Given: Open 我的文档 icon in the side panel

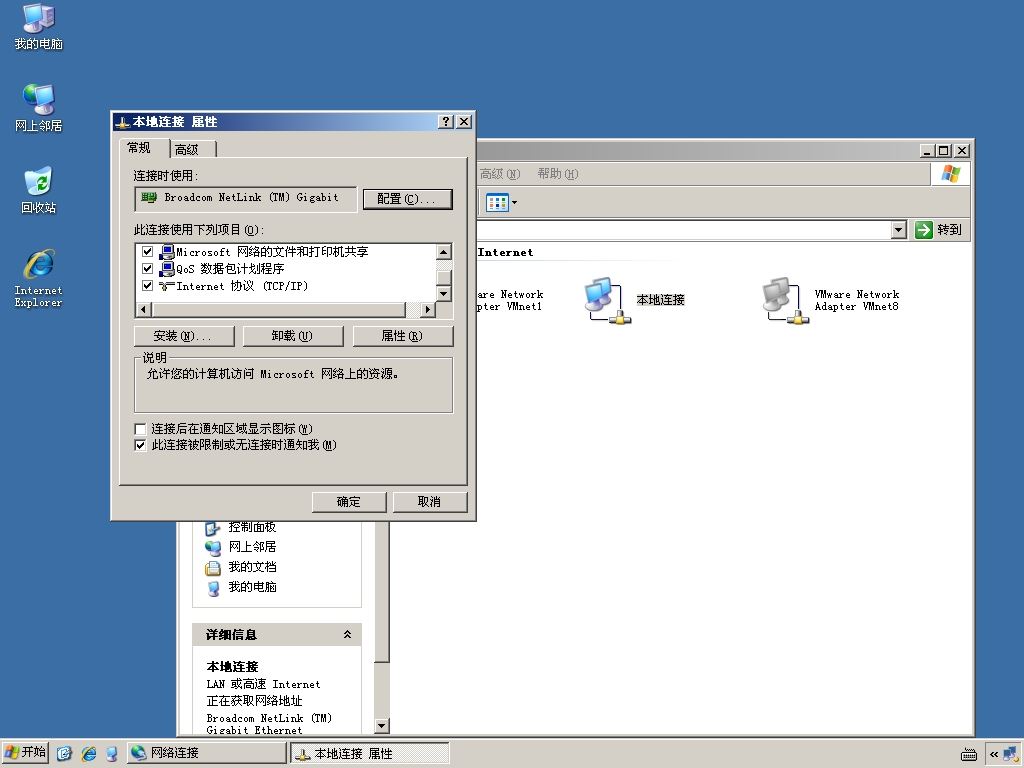Looking at the screenshot, I should [212, 568].
